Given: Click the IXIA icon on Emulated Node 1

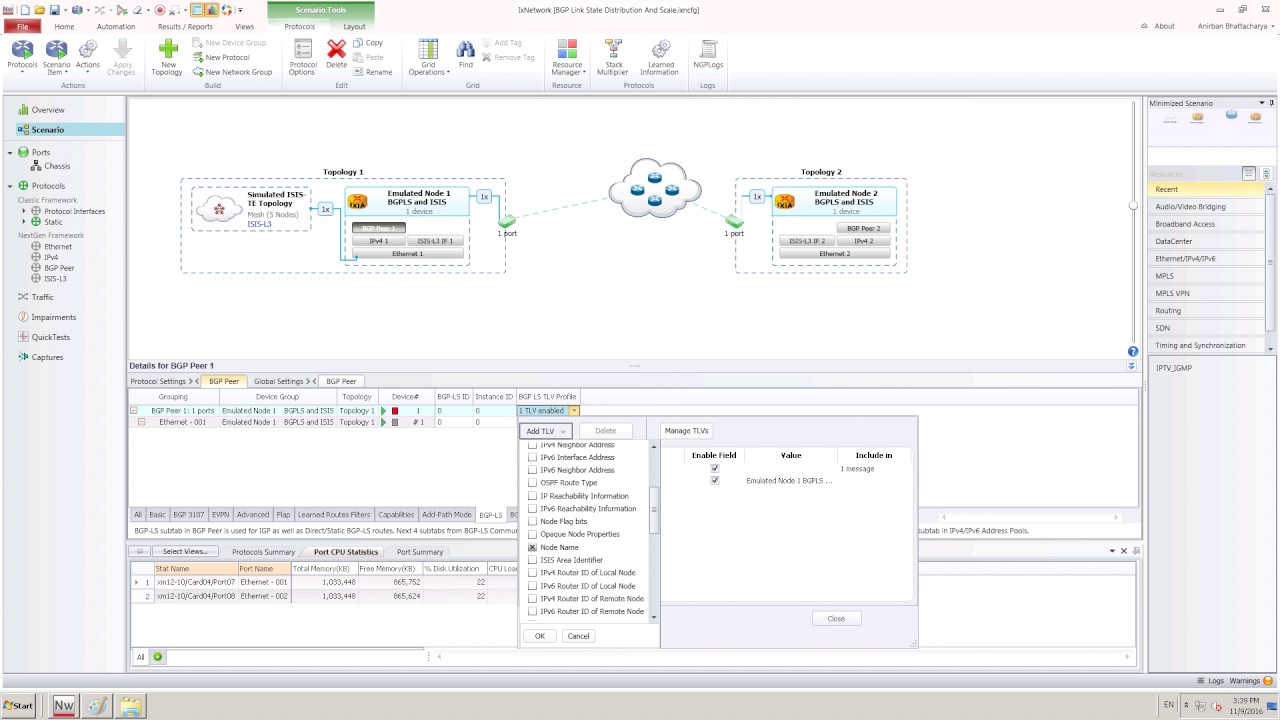Looking at the screenshot, I should (357, 202).
